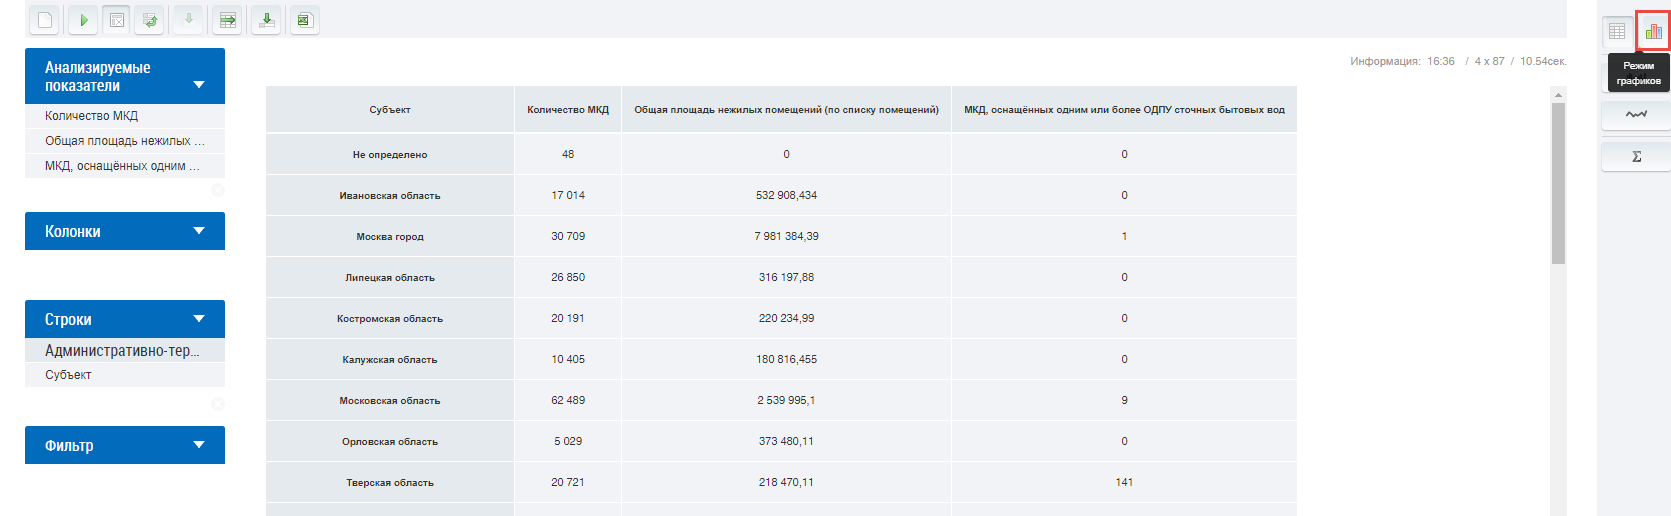Click the Субъект column header
This screenshot has width=1671, height=516.
[x=390, y=109]
